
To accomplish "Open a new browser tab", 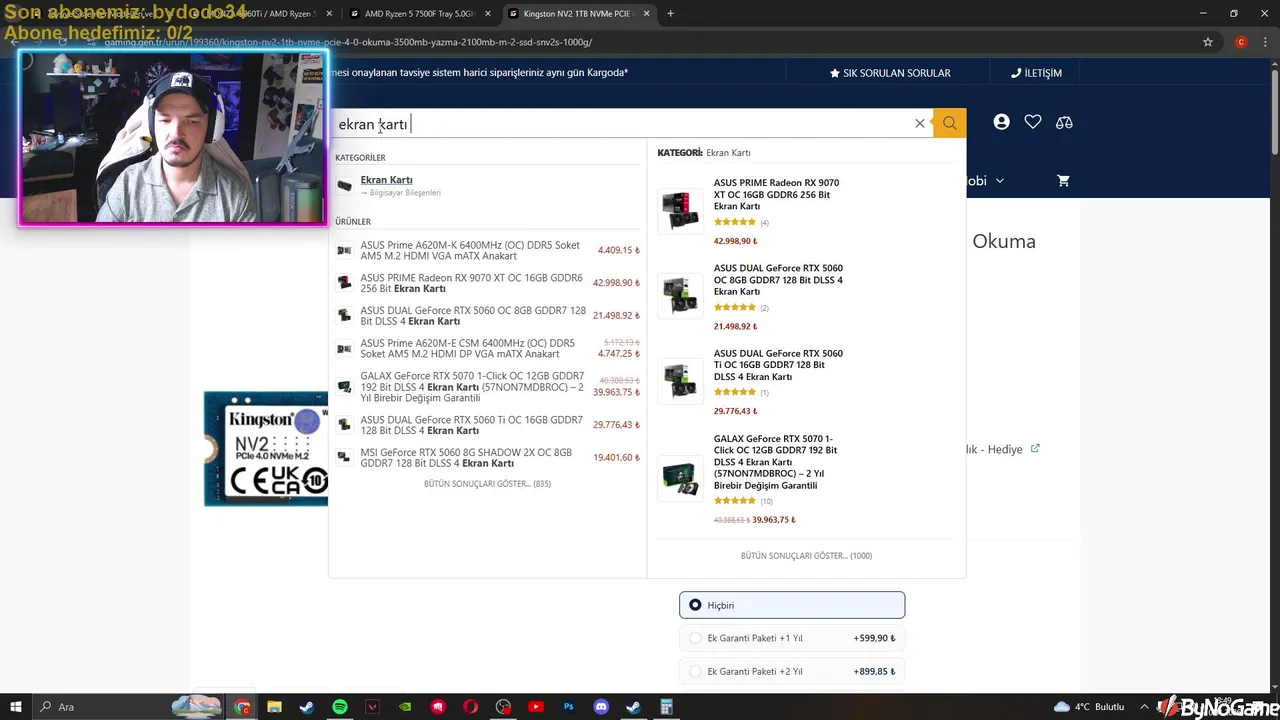I will [x=670, y=14].
